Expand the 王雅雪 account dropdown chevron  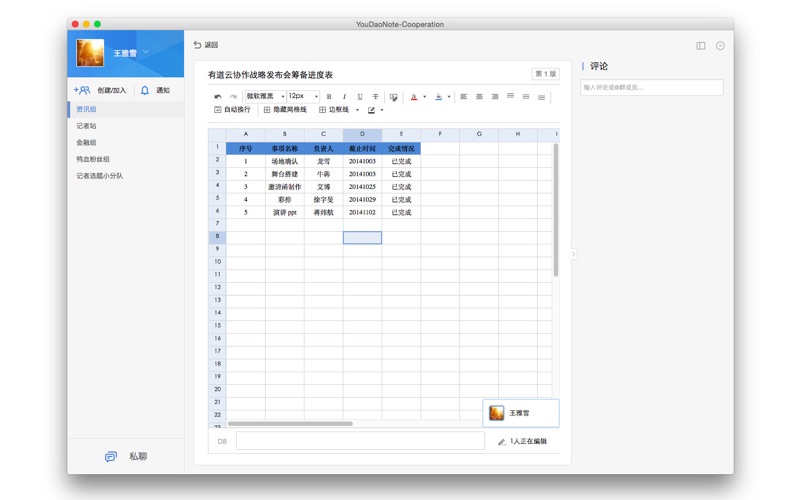[x=145, y=52]
